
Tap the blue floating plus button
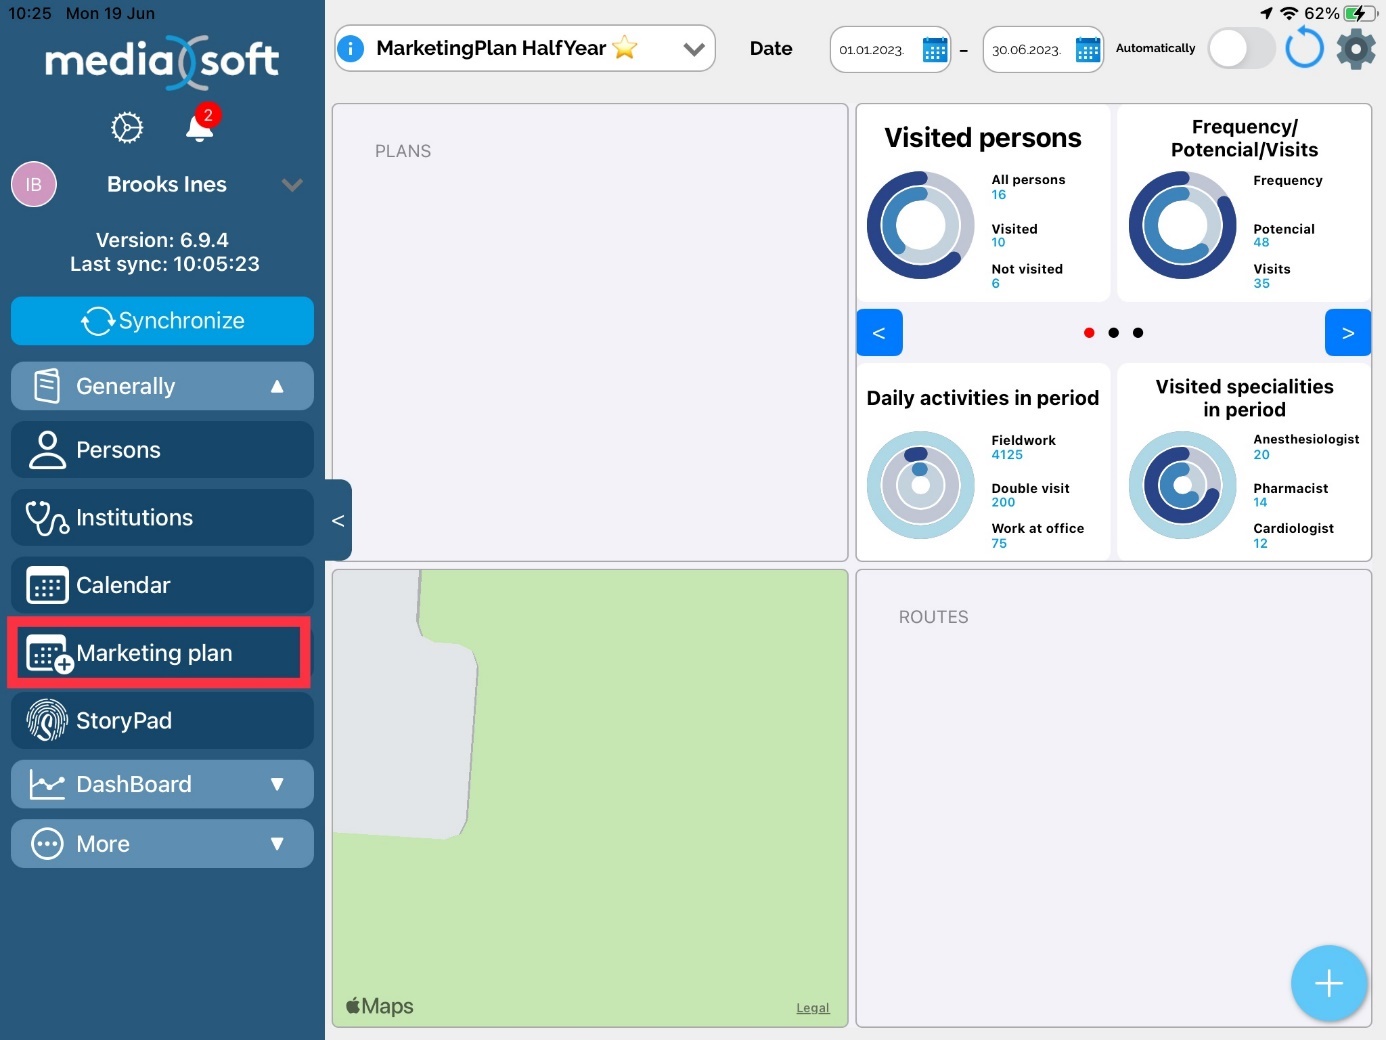click(1328, 984)
